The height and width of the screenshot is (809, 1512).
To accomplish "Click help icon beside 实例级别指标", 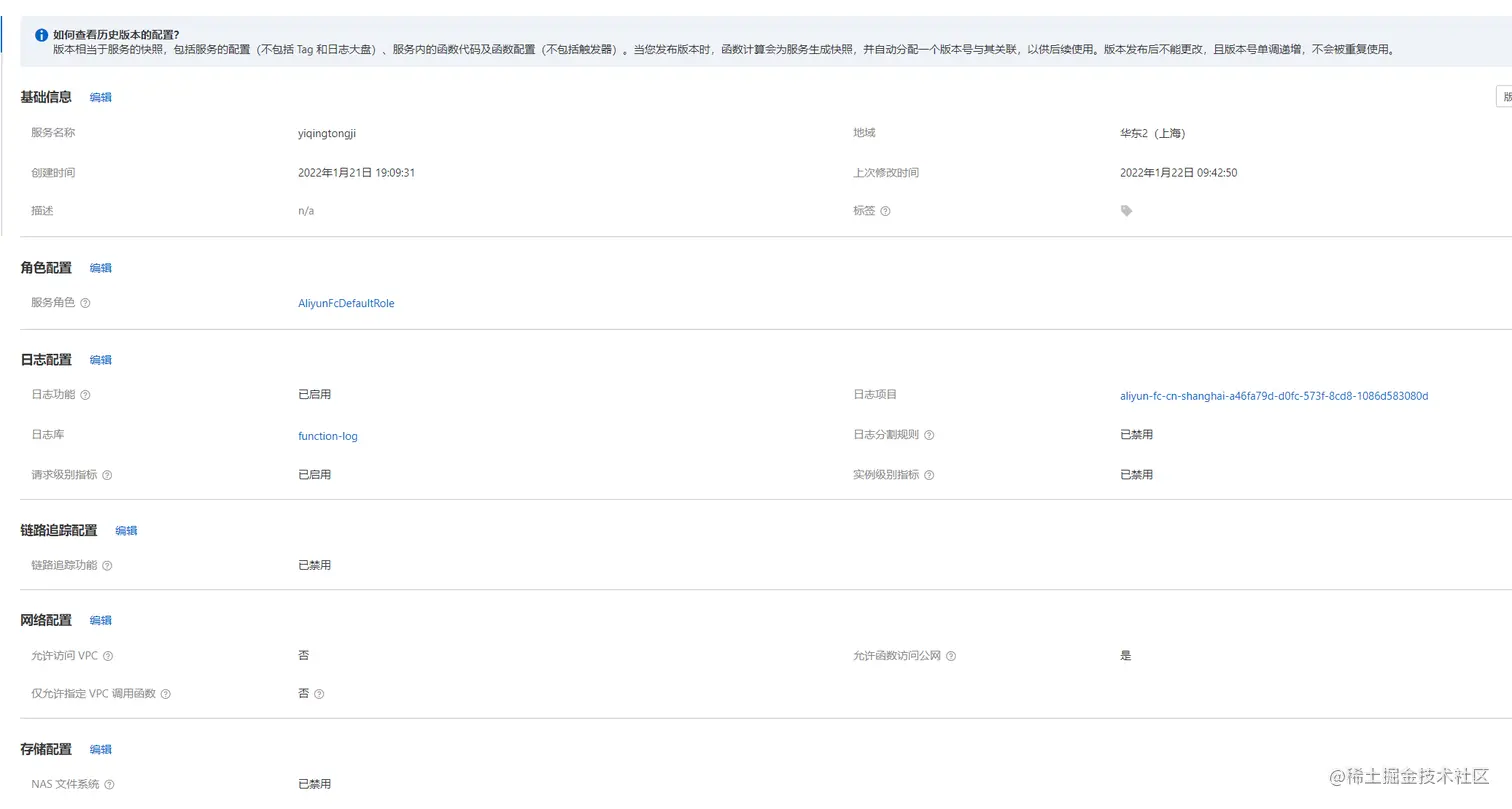I will pos(929,475).
